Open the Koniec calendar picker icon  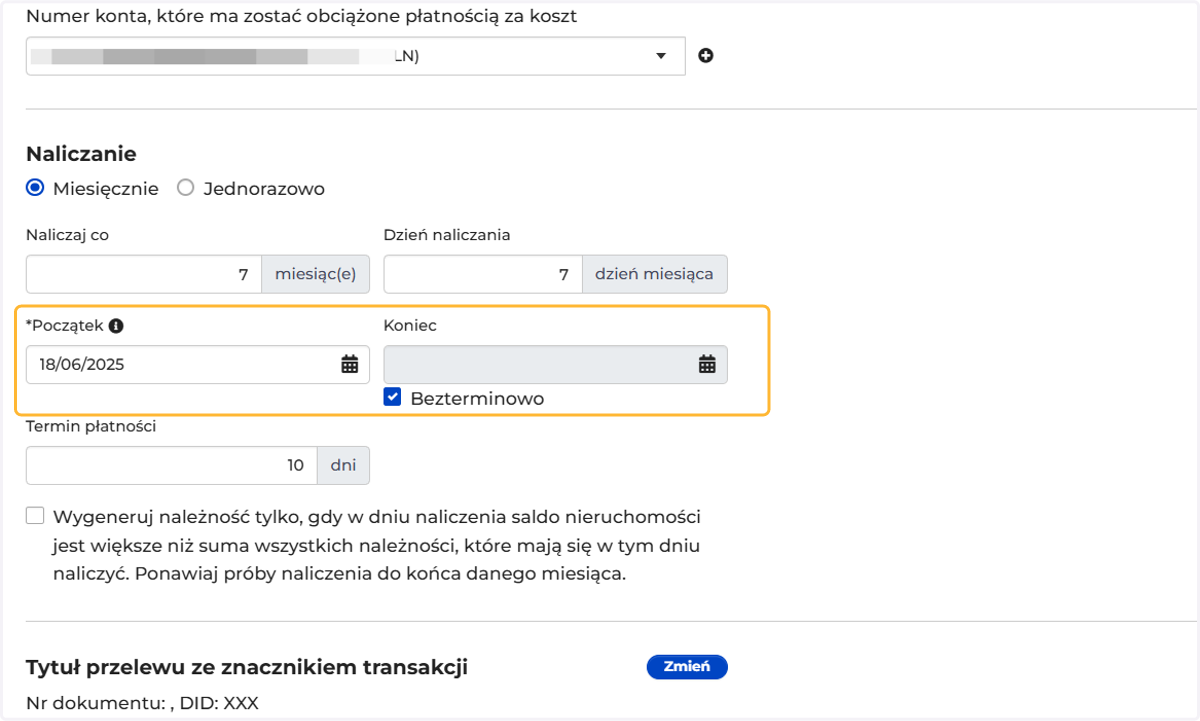(707, 364)
